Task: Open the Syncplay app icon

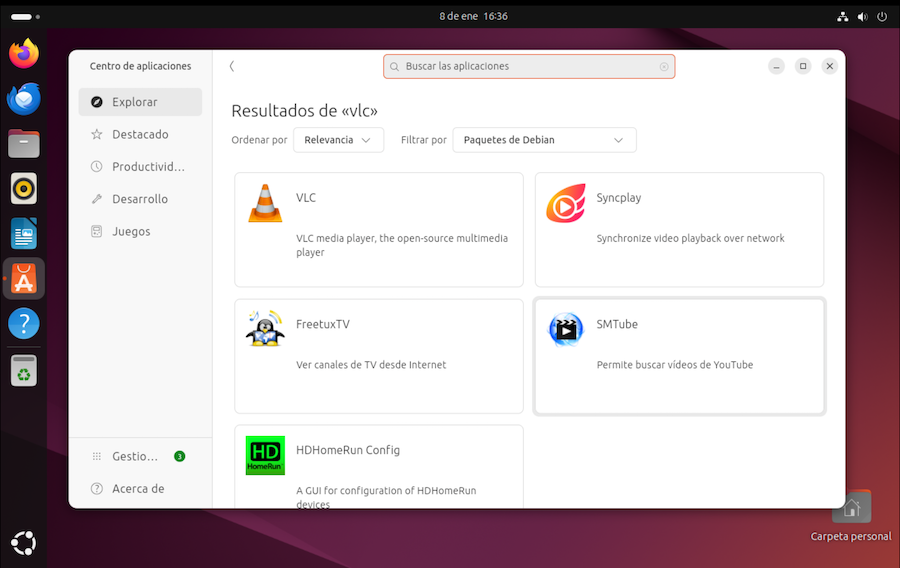Action: tap(565, 203)
